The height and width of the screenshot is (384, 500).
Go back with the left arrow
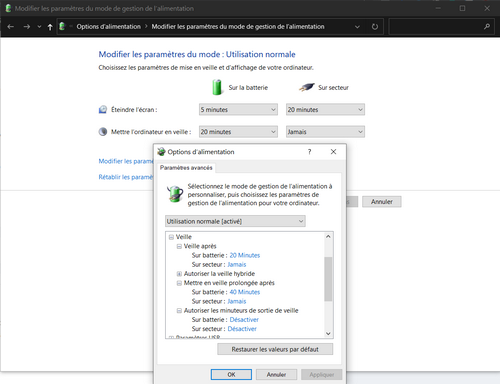11,27
